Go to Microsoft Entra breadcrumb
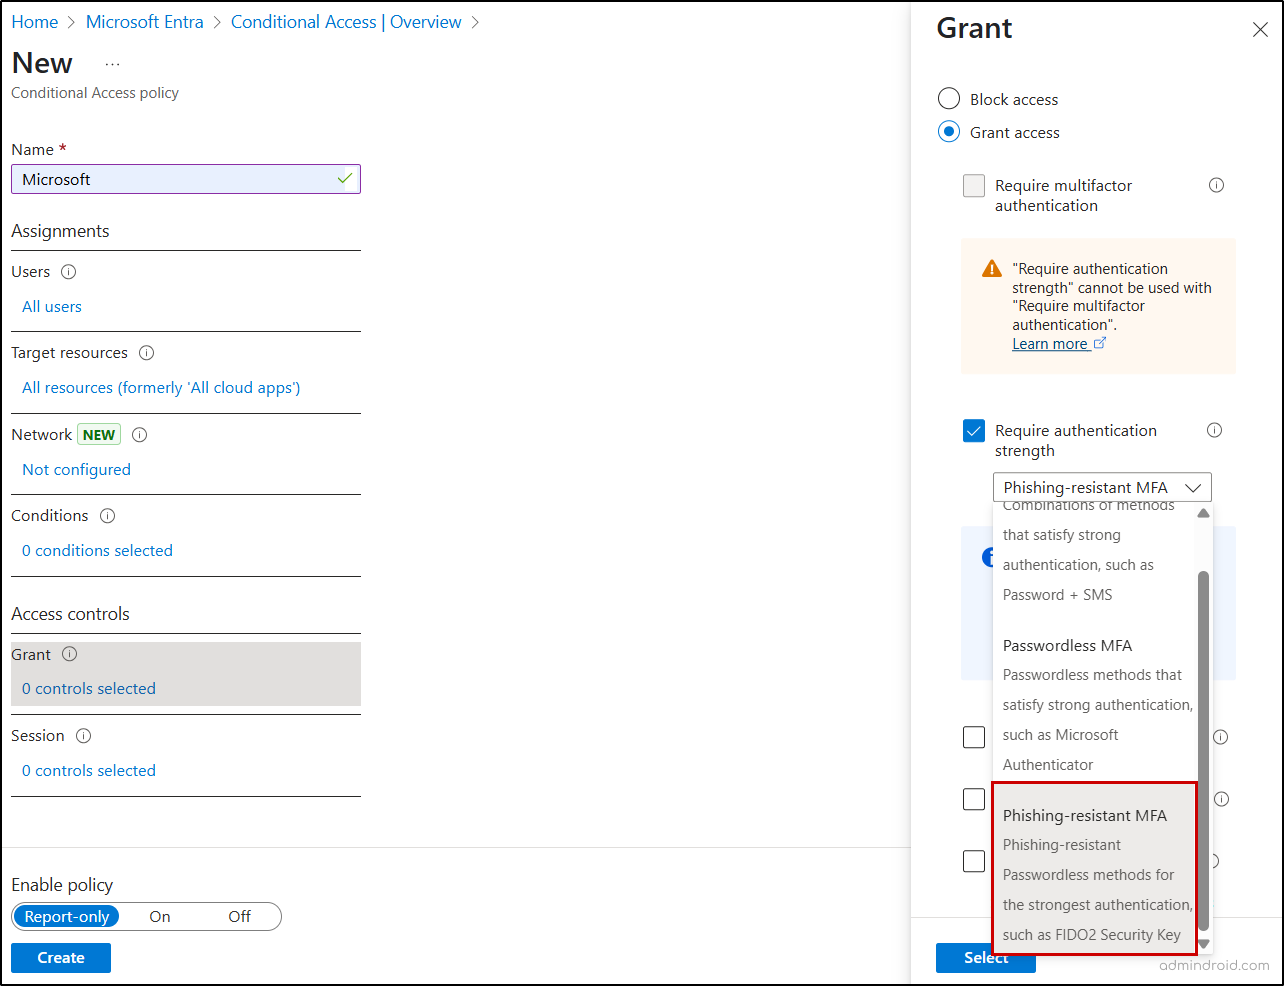 point(145,22)
